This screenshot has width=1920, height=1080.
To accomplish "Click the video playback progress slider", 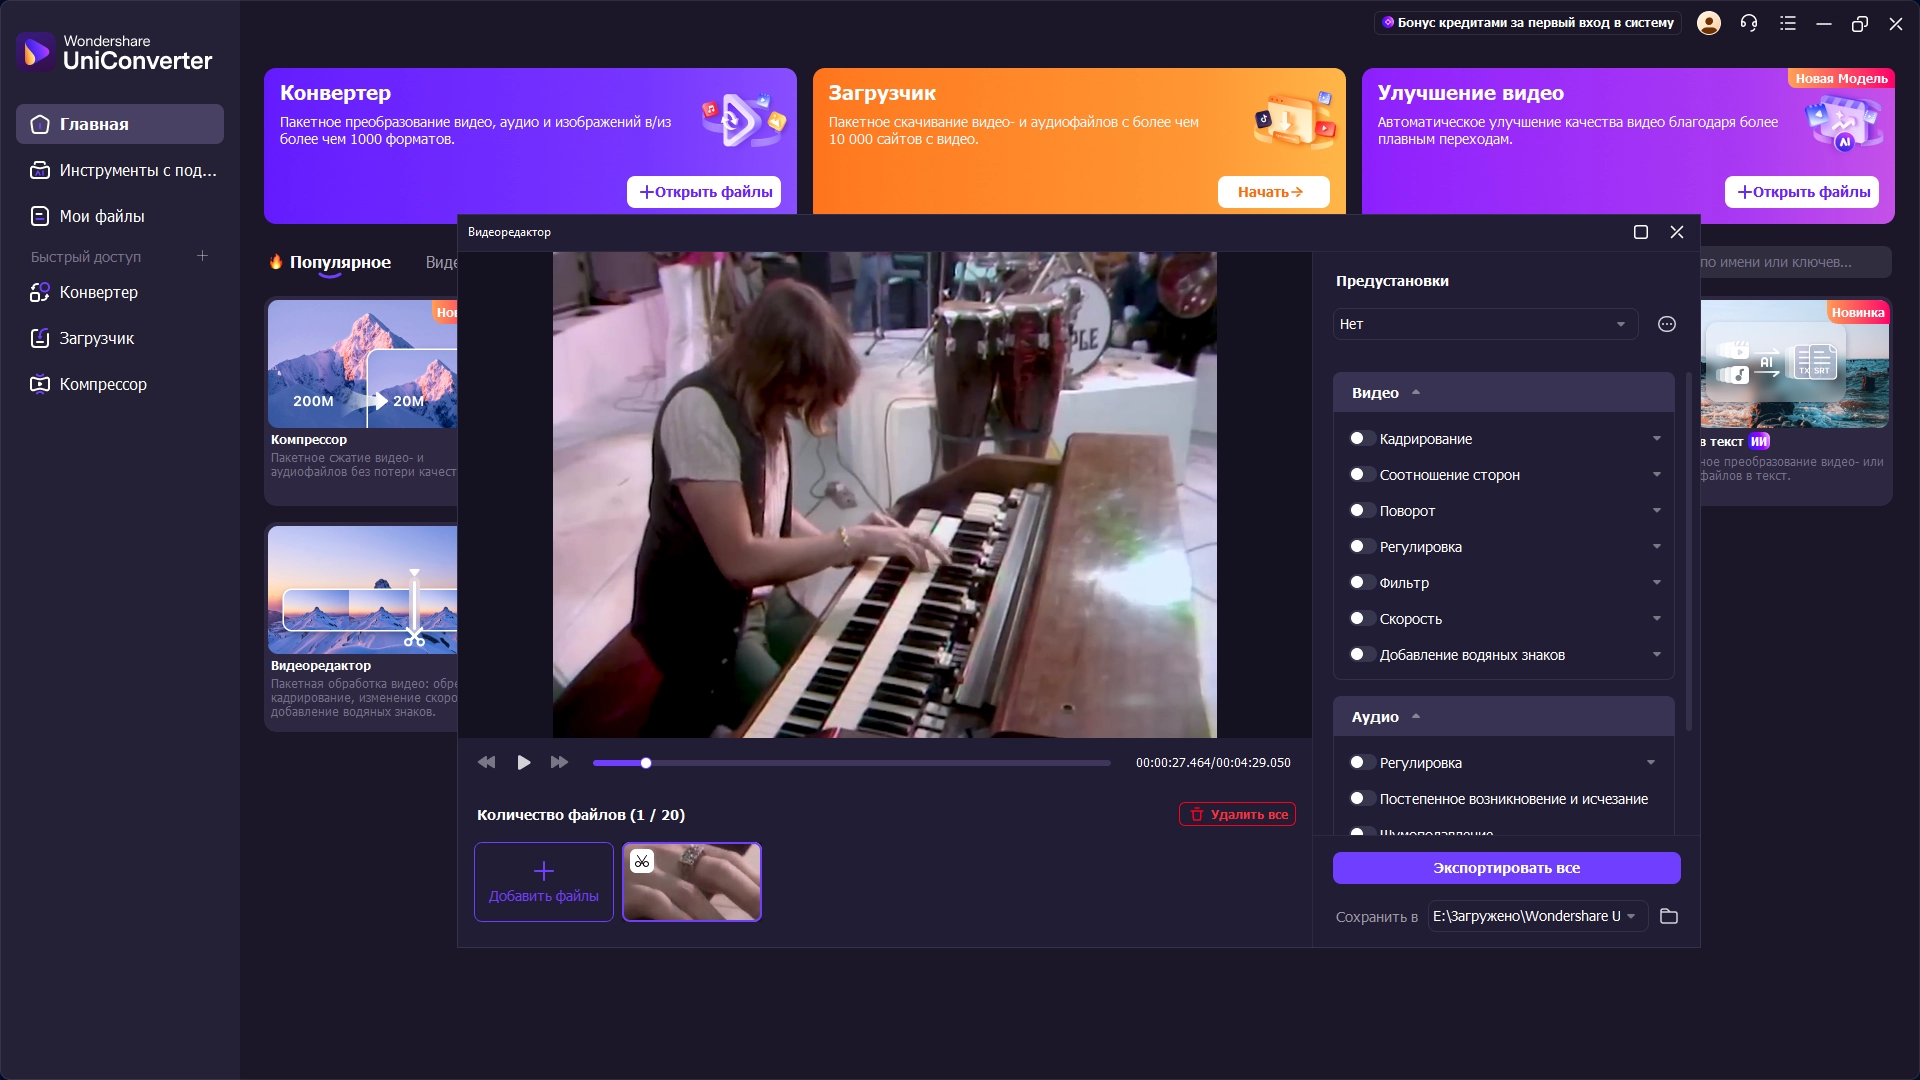I will [x=850, y=763].
